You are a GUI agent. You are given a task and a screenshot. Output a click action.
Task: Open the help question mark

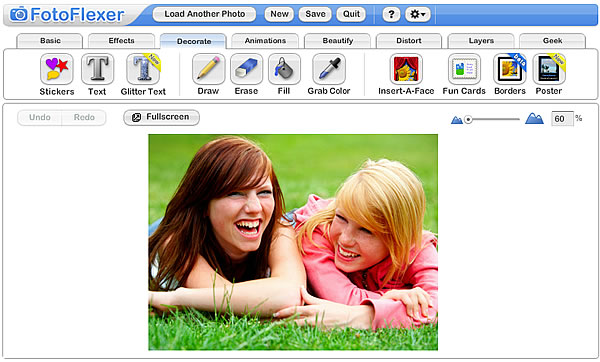tap(391, 15)
